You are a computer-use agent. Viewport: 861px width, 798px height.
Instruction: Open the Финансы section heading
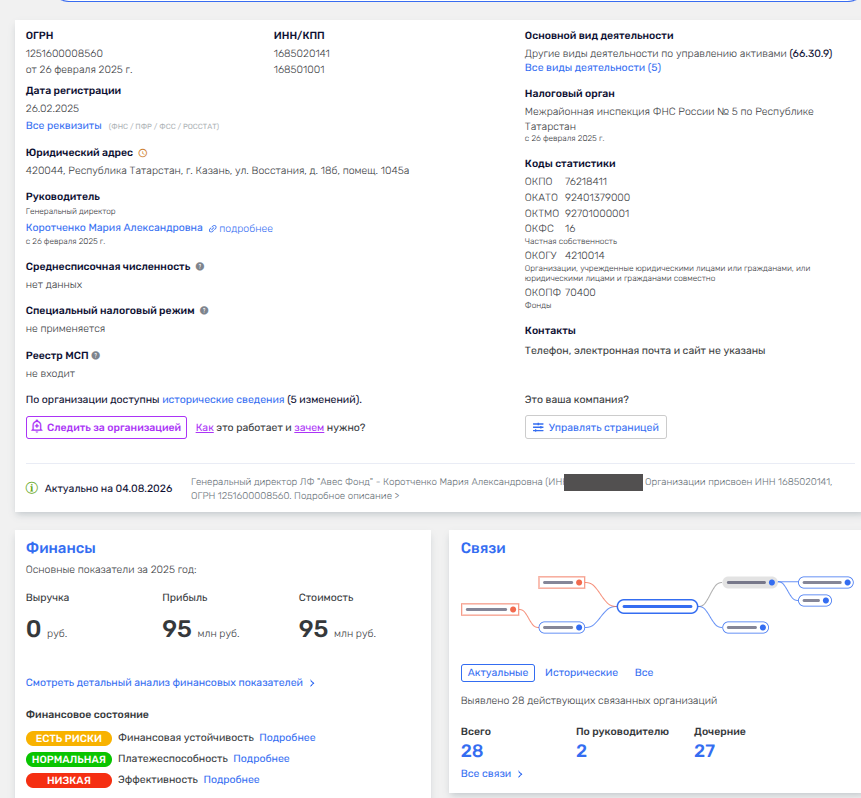[60, 548]
